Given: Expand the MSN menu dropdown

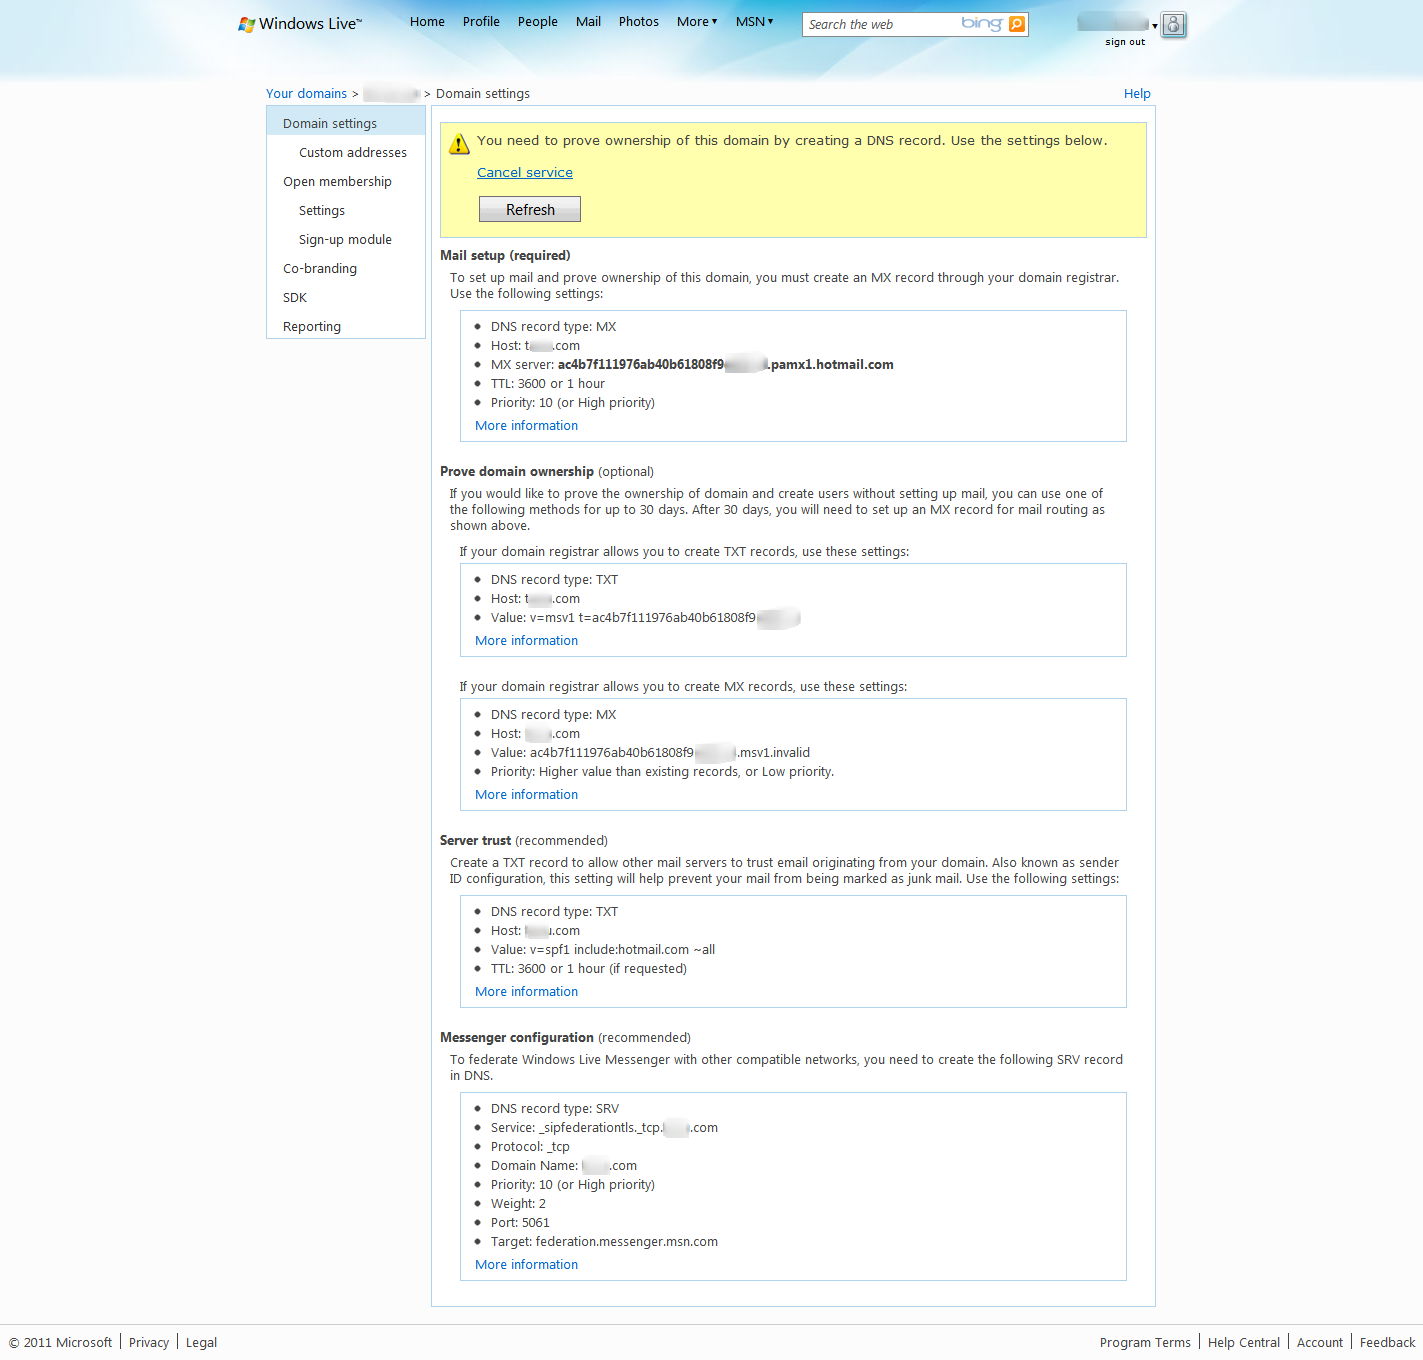Looking at the screenshot, I should click(754, 21).
